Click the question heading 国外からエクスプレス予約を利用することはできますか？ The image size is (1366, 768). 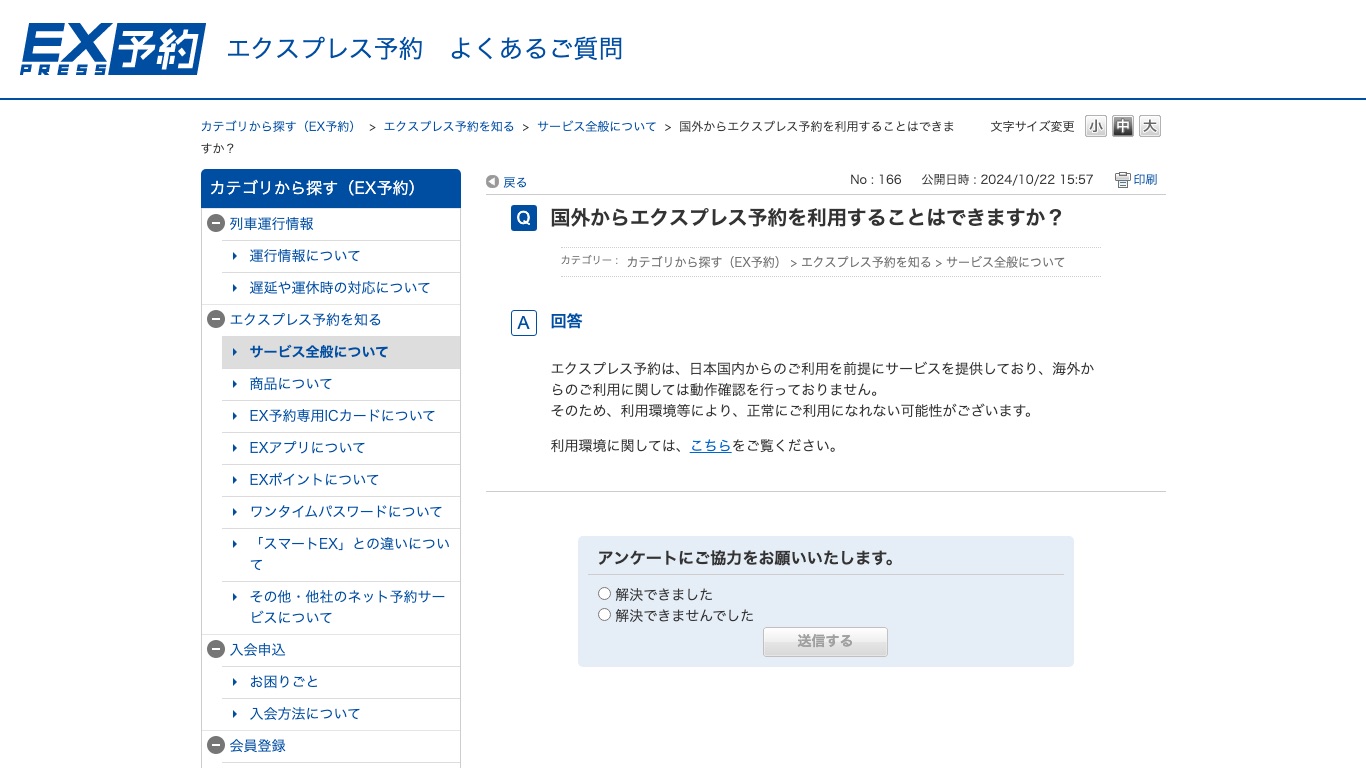coord(807,218)
